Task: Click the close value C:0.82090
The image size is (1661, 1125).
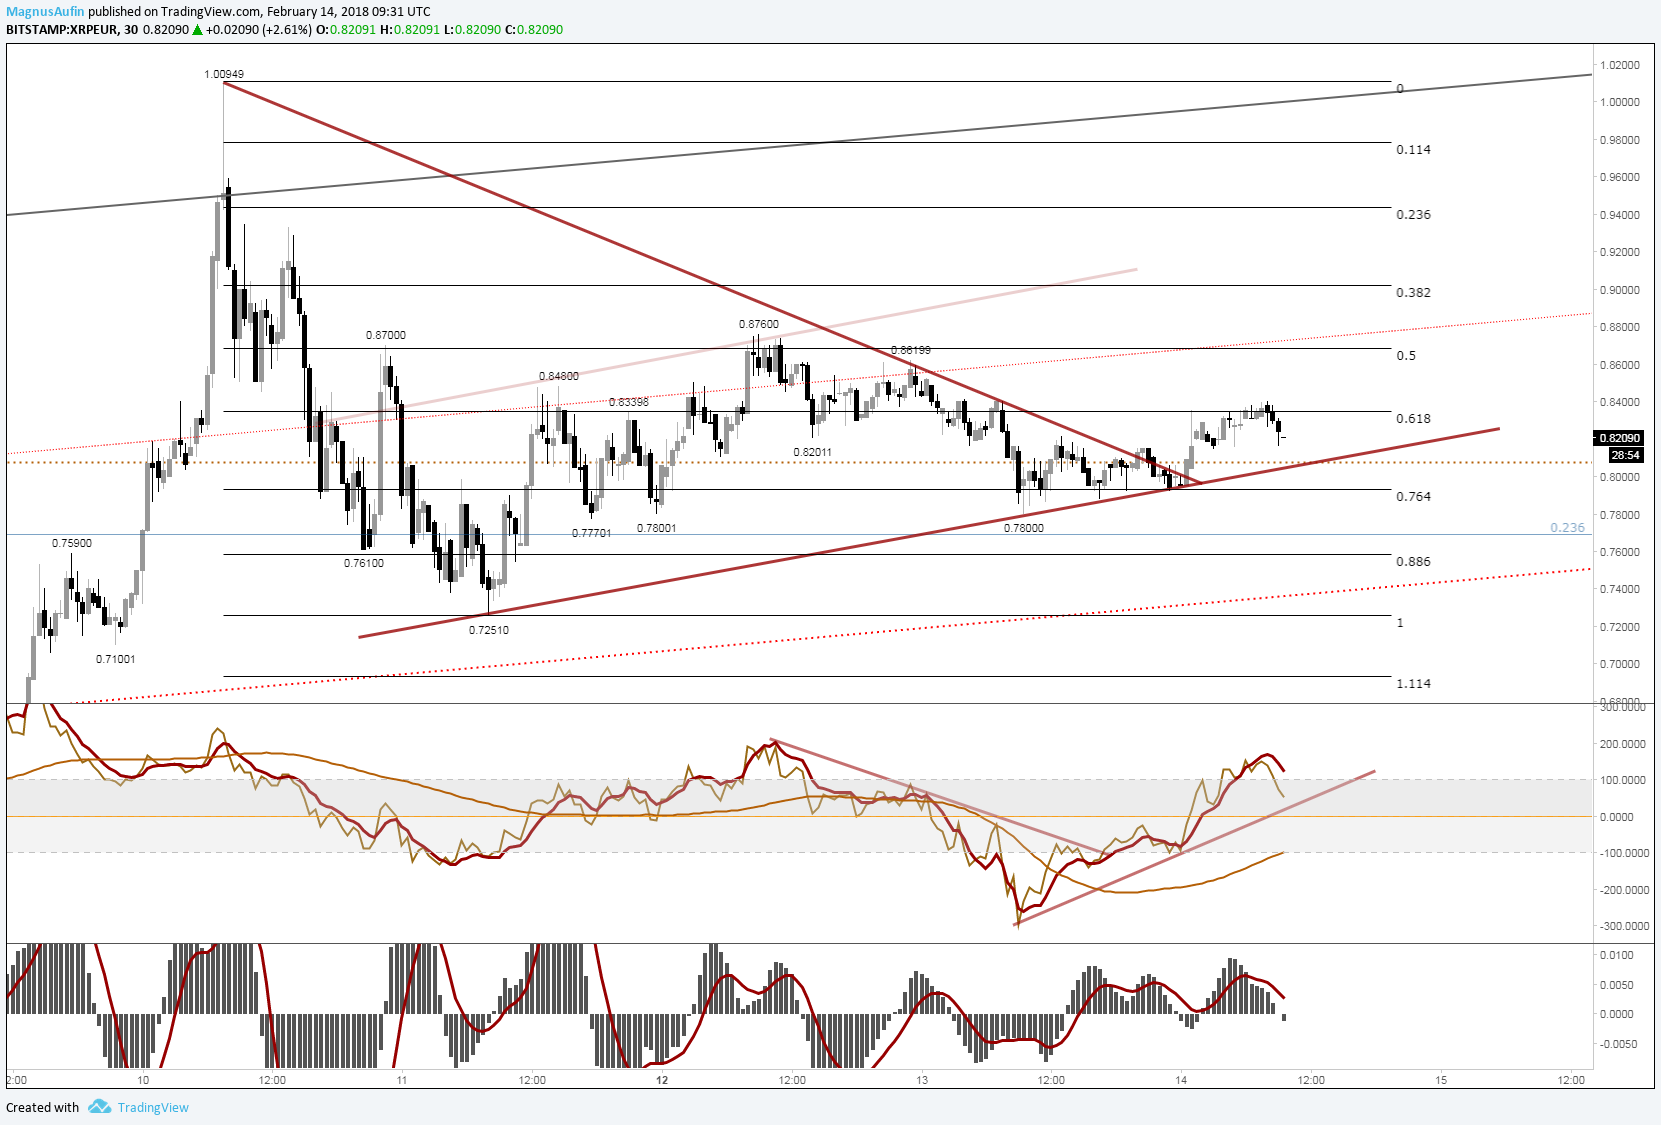Action: point(534,29)
